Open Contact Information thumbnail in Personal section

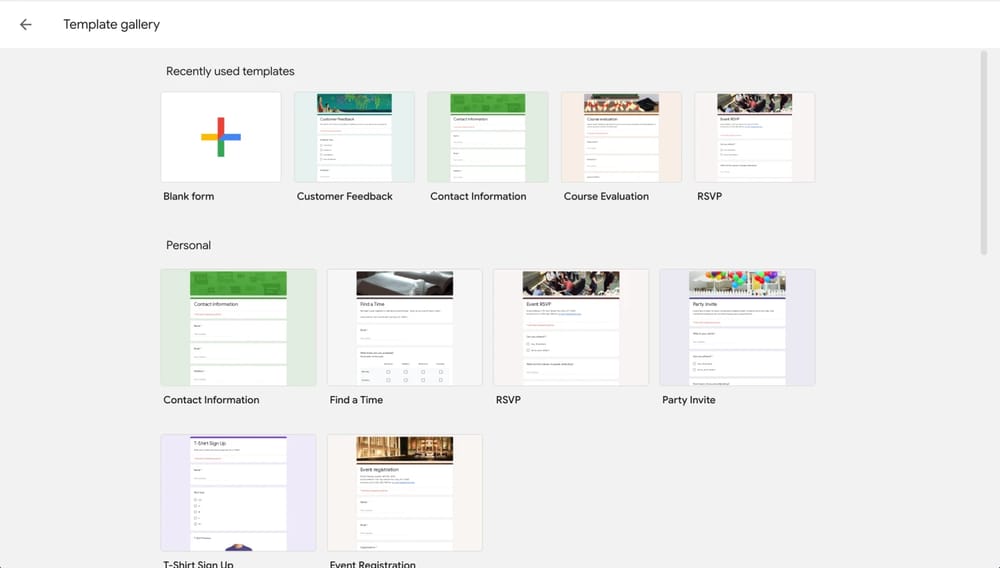click(x=238, y=327)
